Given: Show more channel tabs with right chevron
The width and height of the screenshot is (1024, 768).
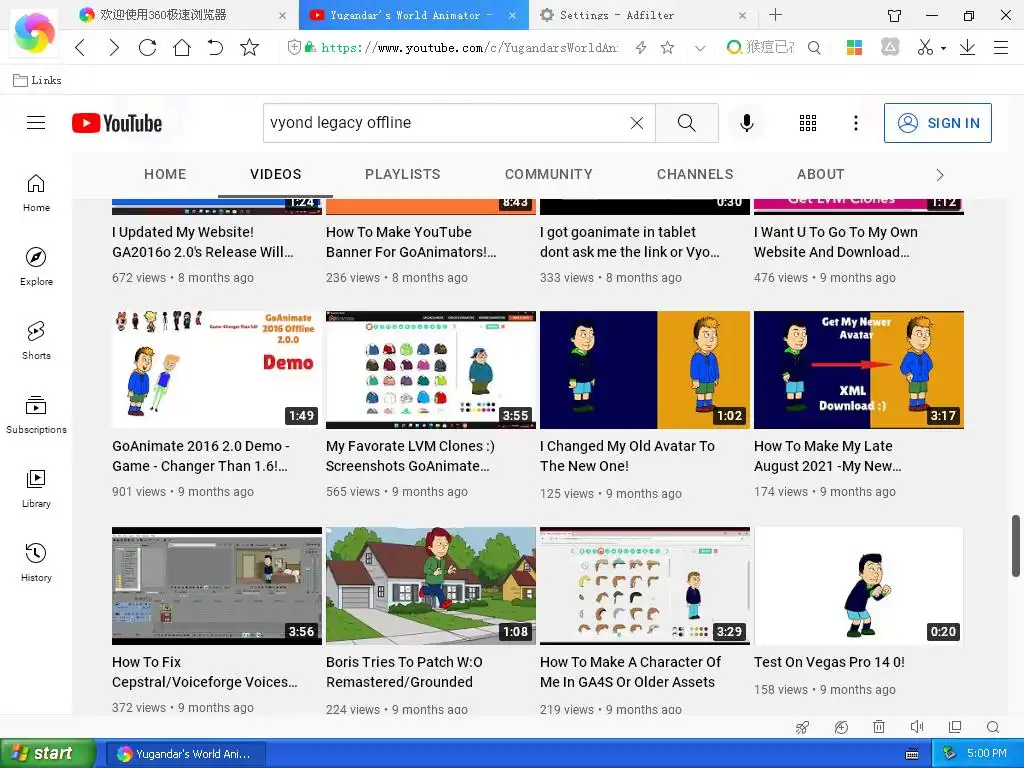Looking at the screenshot, I should (x=940, y=174).
